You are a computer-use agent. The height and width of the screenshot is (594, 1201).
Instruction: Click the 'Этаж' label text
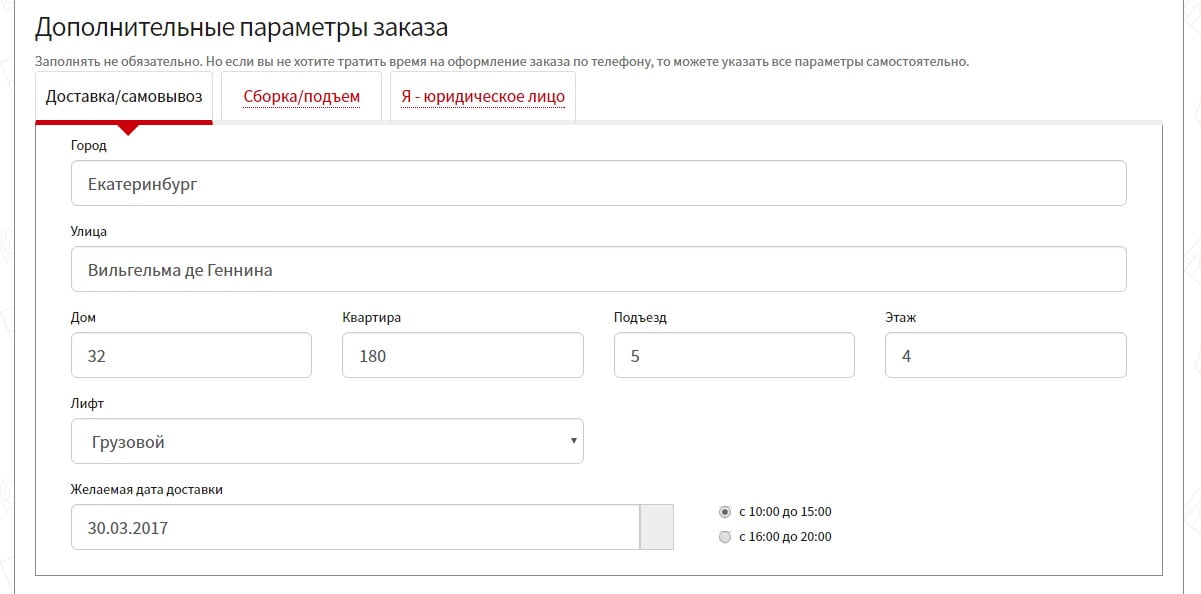coord(900,318)
